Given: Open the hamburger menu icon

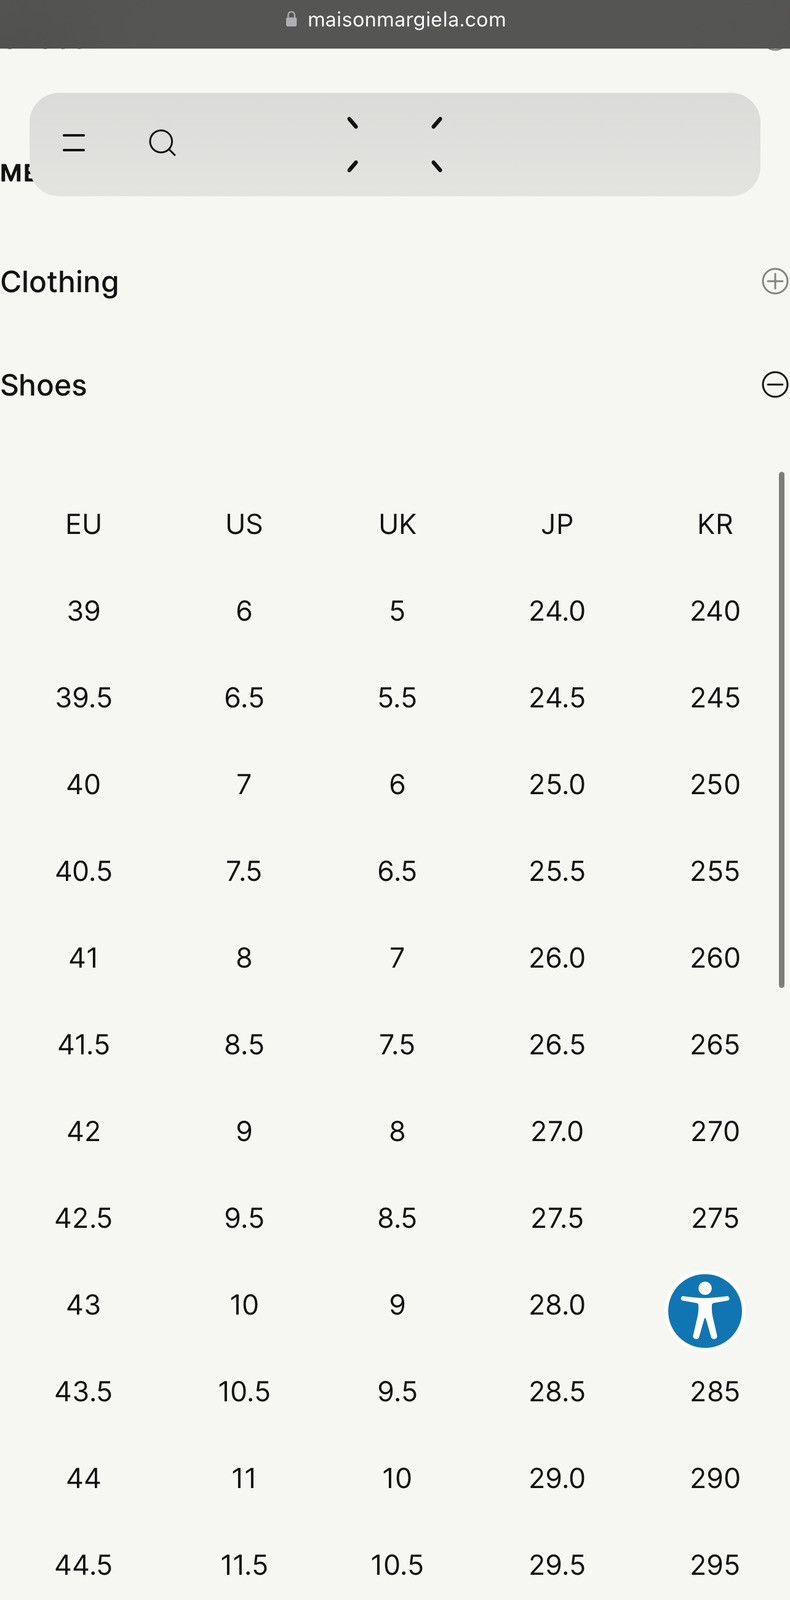Looking at the screenshot, I should point(74,143).
